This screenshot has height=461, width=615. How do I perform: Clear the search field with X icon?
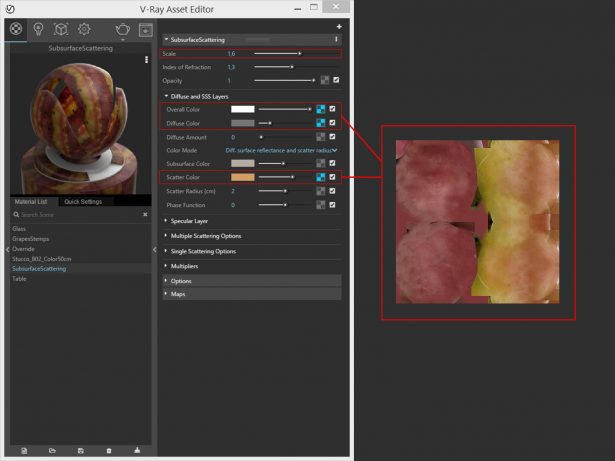pyautogui.click(x=145, y=215)
